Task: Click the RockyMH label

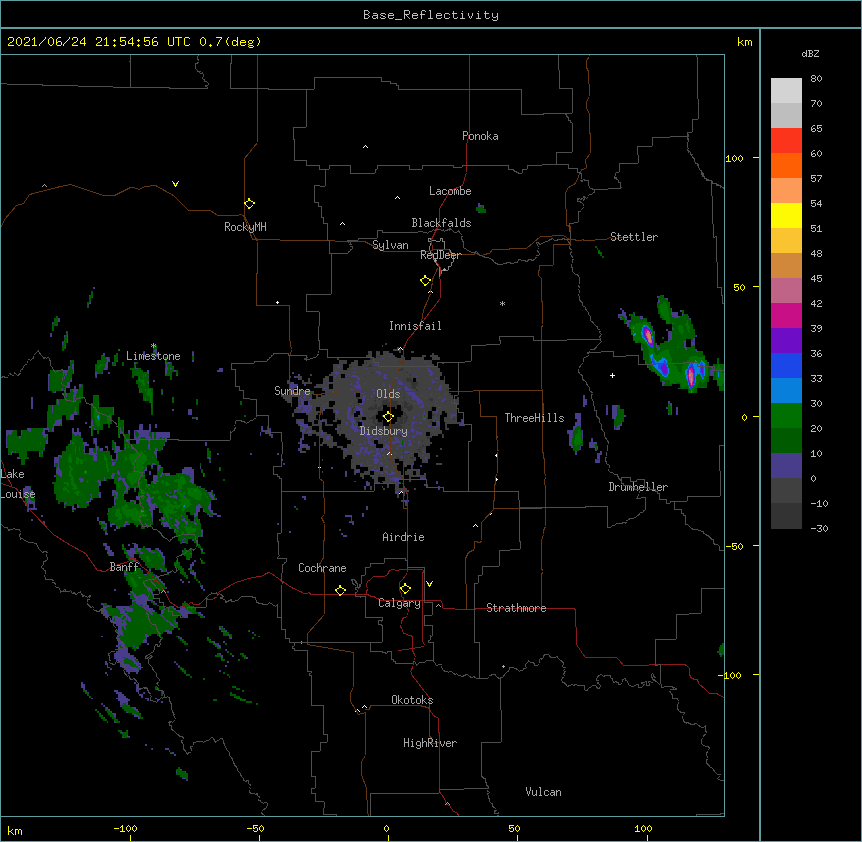Action: pyautogui.click(x=245, y=227)
